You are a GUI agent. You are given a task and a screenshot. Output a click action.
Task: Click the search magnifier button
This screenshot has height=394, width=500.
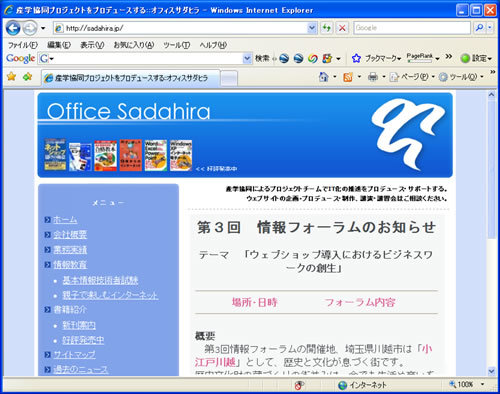[x=479, y=28]
